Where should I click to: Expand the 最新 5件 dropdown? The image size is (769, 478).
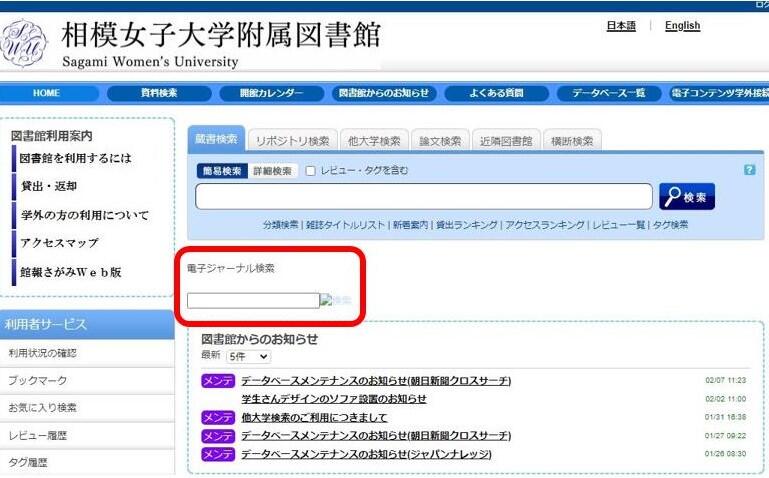[248, 356]
